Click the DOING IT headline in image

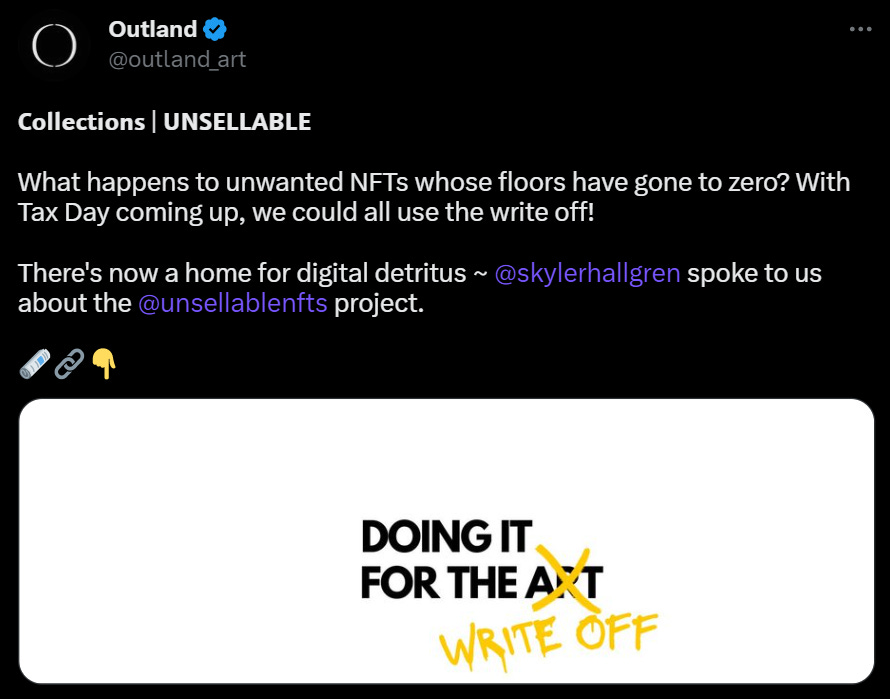[445, 537]
